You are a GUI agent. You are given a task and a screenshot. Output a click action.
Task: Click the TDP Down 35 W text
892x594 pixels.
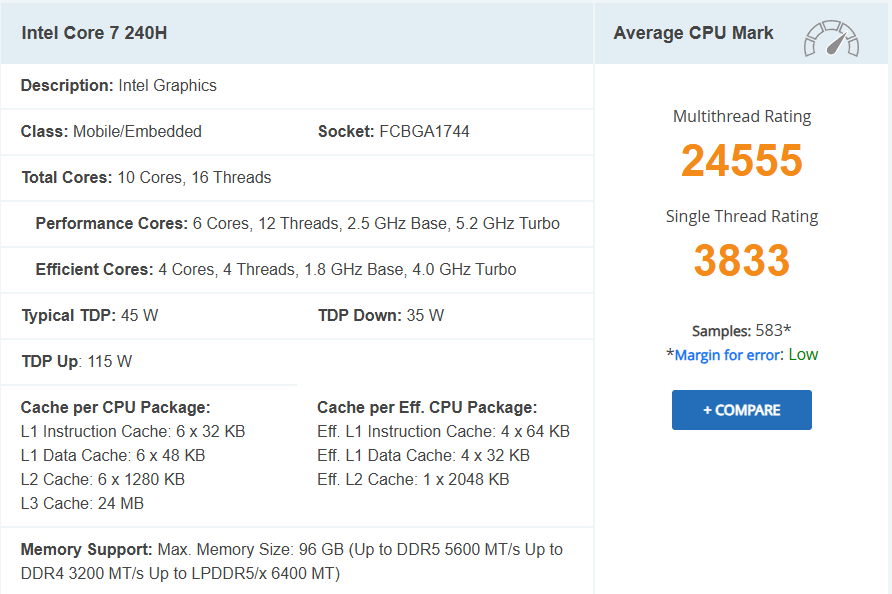380,316
